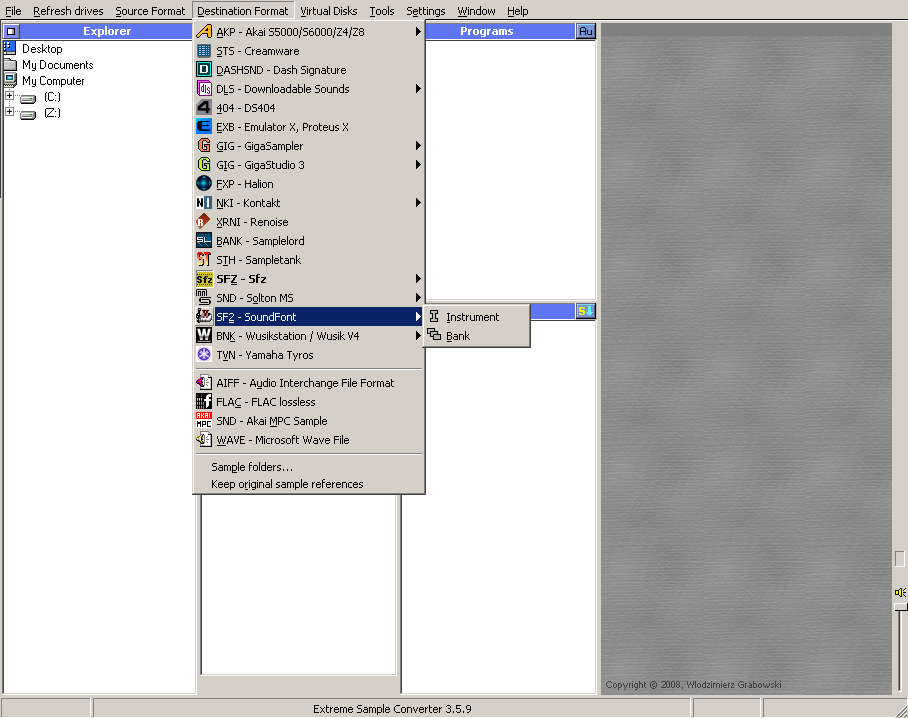Choose FLAC - FLAC lossless entry
Screen dimensions: 908x718
(309, 402)
